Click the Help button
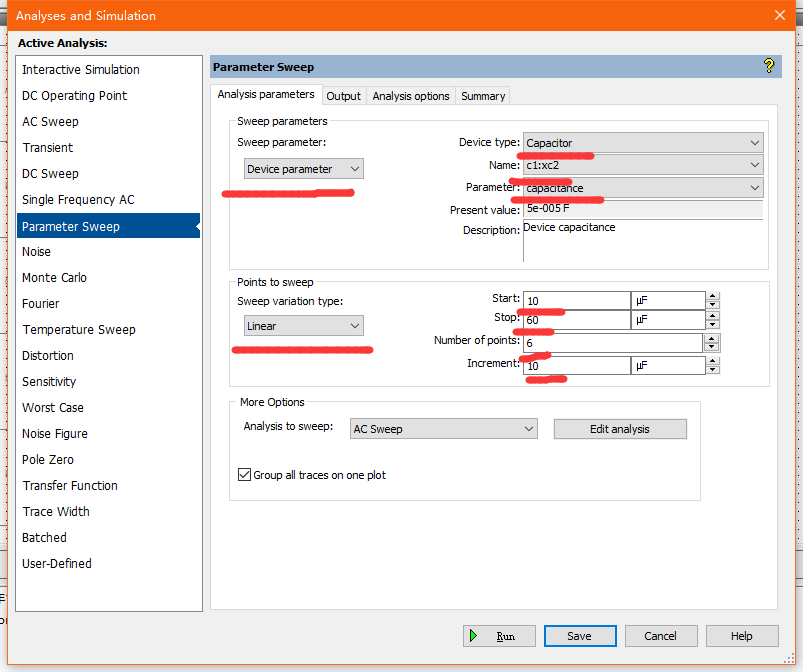 [742, 636]
